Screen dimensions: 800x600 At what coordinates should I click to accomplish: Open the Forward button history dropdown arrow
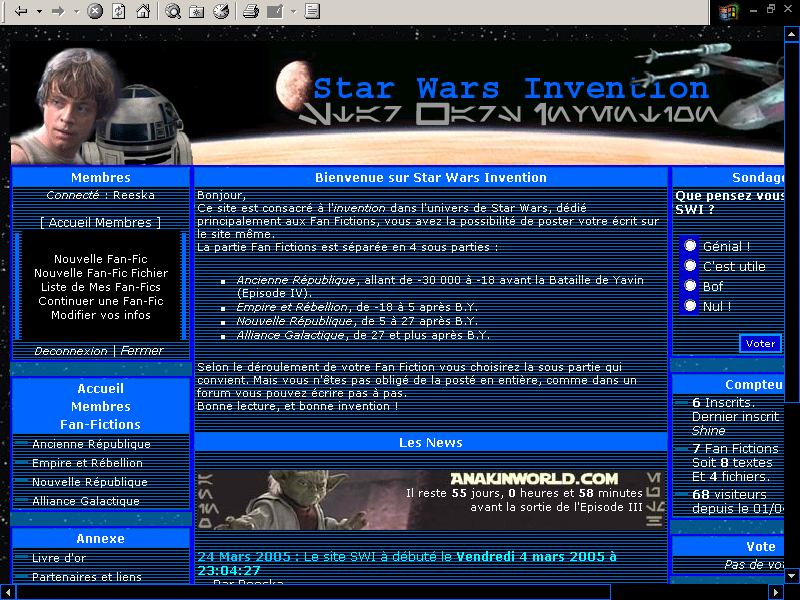tap(77, 11)
